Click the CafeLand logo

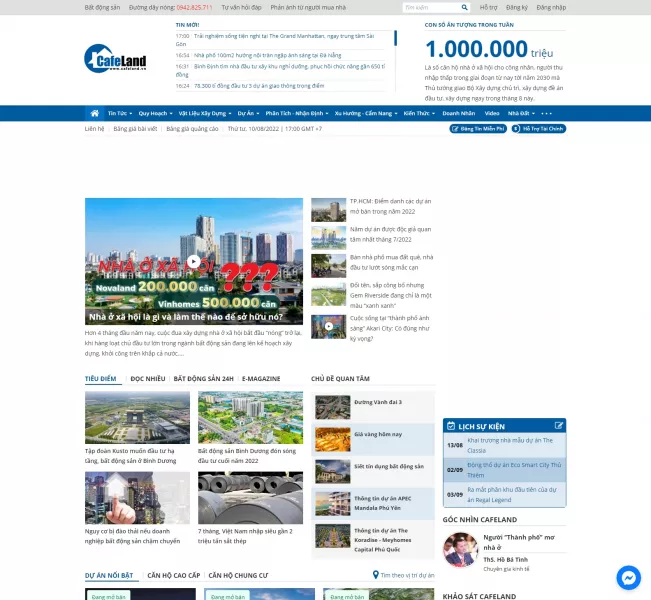point(115,59)
